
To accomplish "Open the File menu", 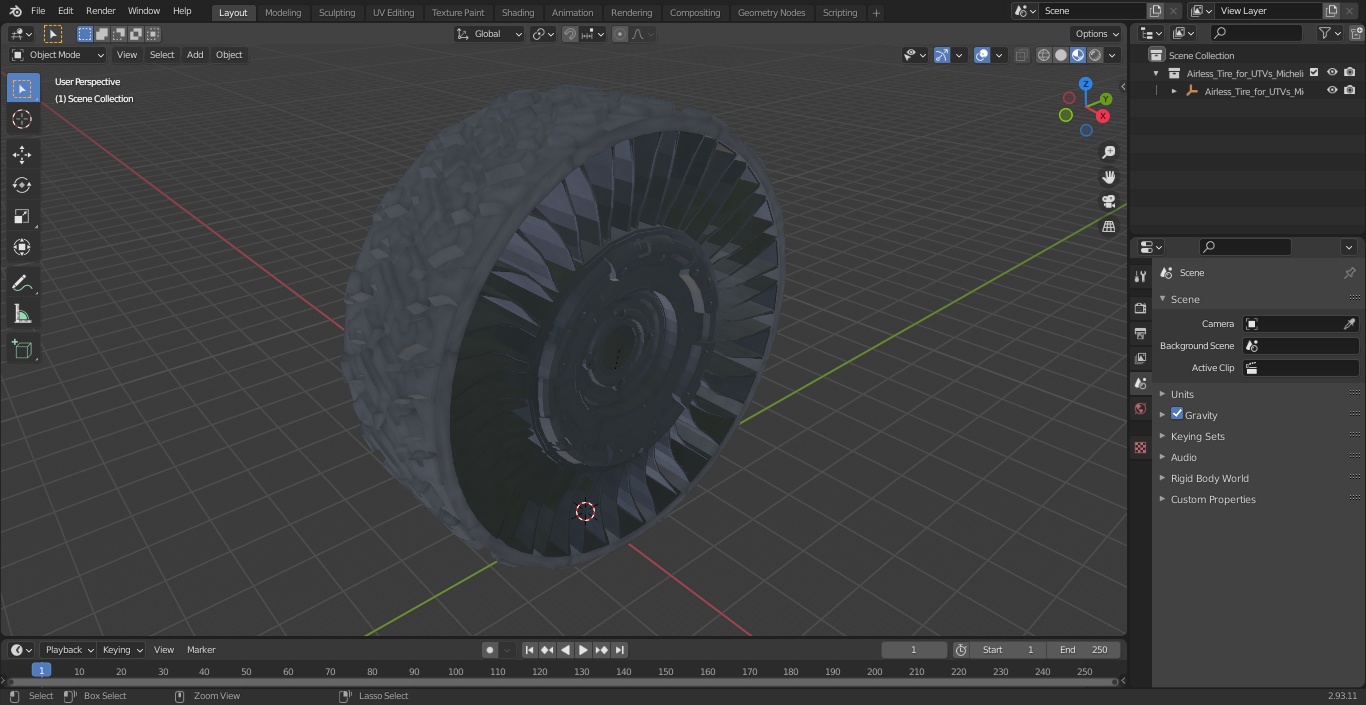I will (x=38, y=11).
